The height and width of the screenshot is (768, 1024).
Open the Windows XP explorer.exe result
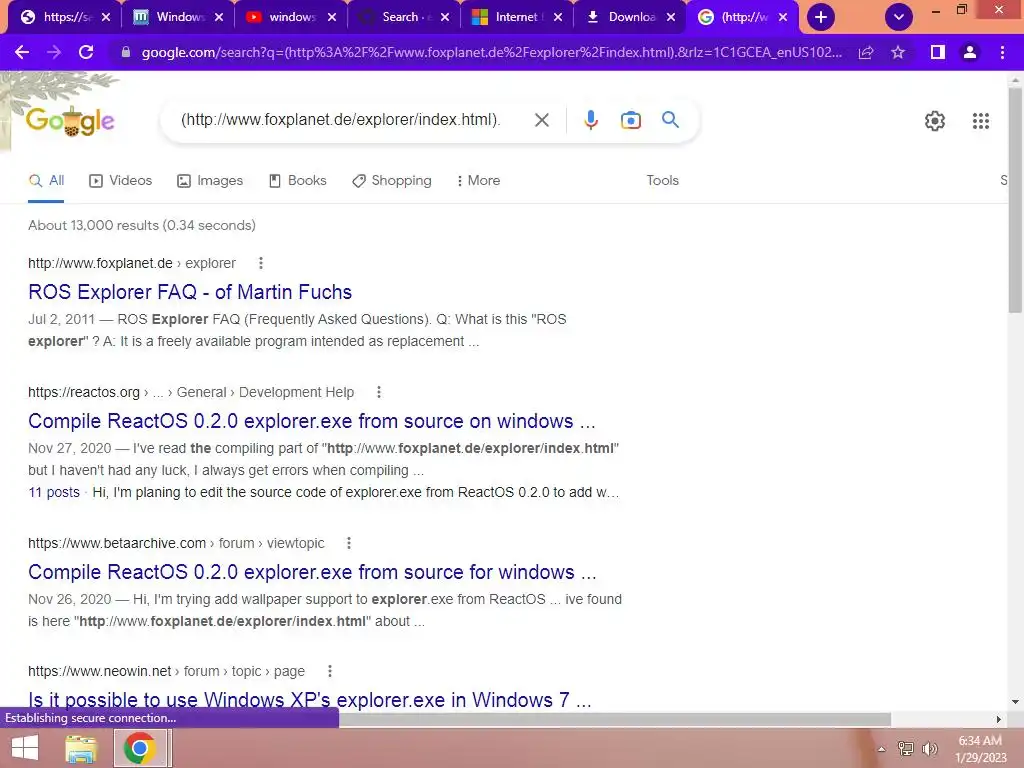point(310,699)
